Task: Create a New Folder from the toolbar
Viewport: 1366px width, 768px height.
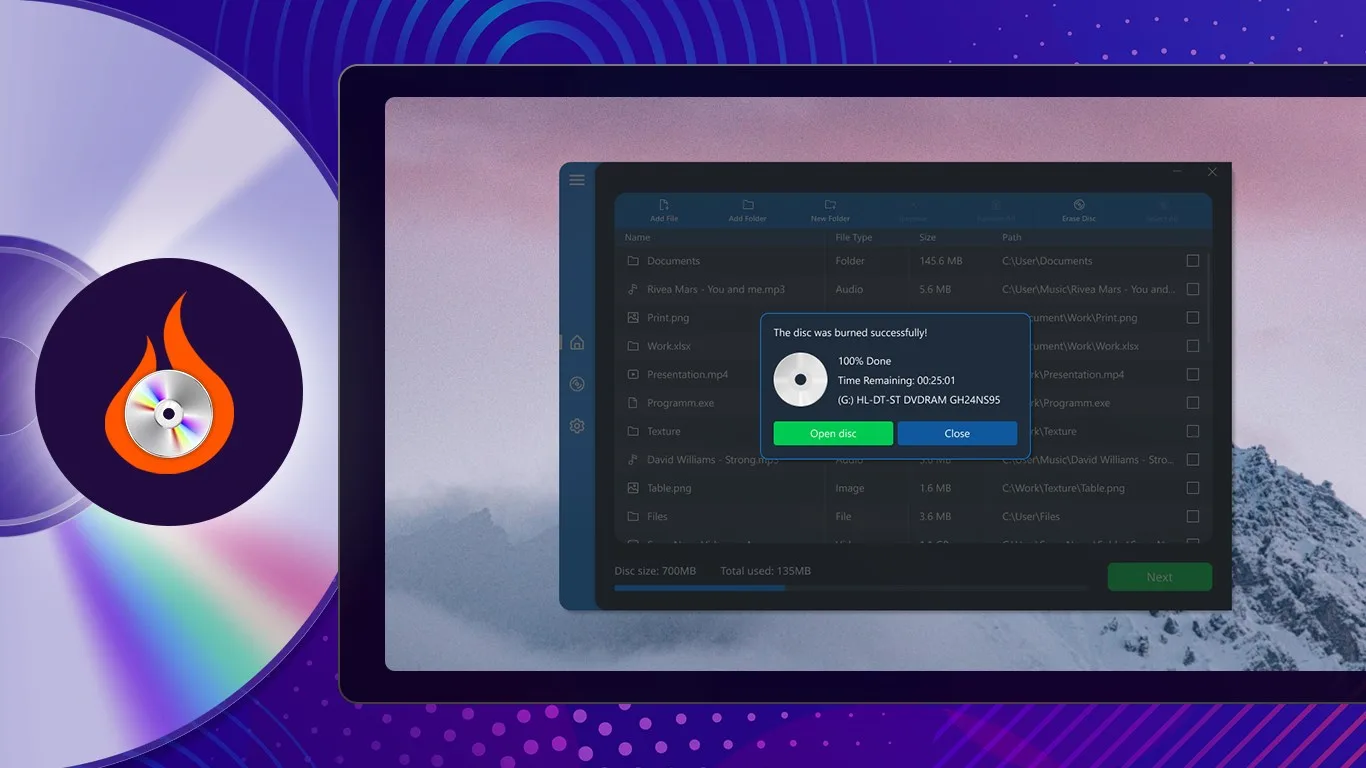Action: pyautogui.click(x=830, y=210)
